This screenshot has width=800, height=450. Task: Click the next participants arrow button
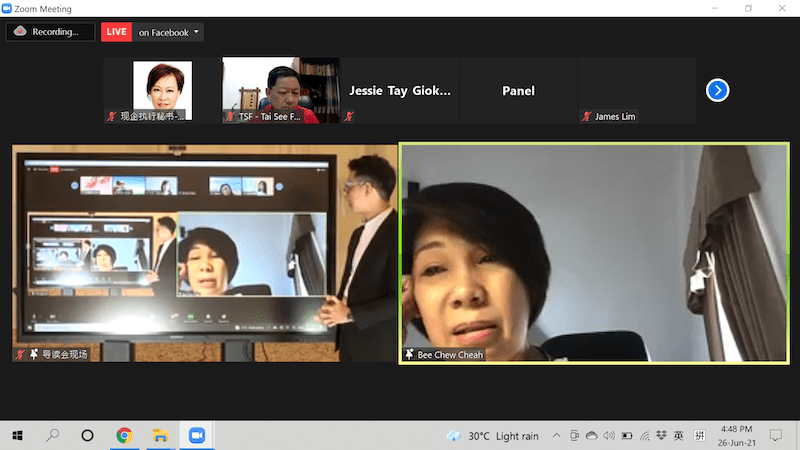click(717, 91)
